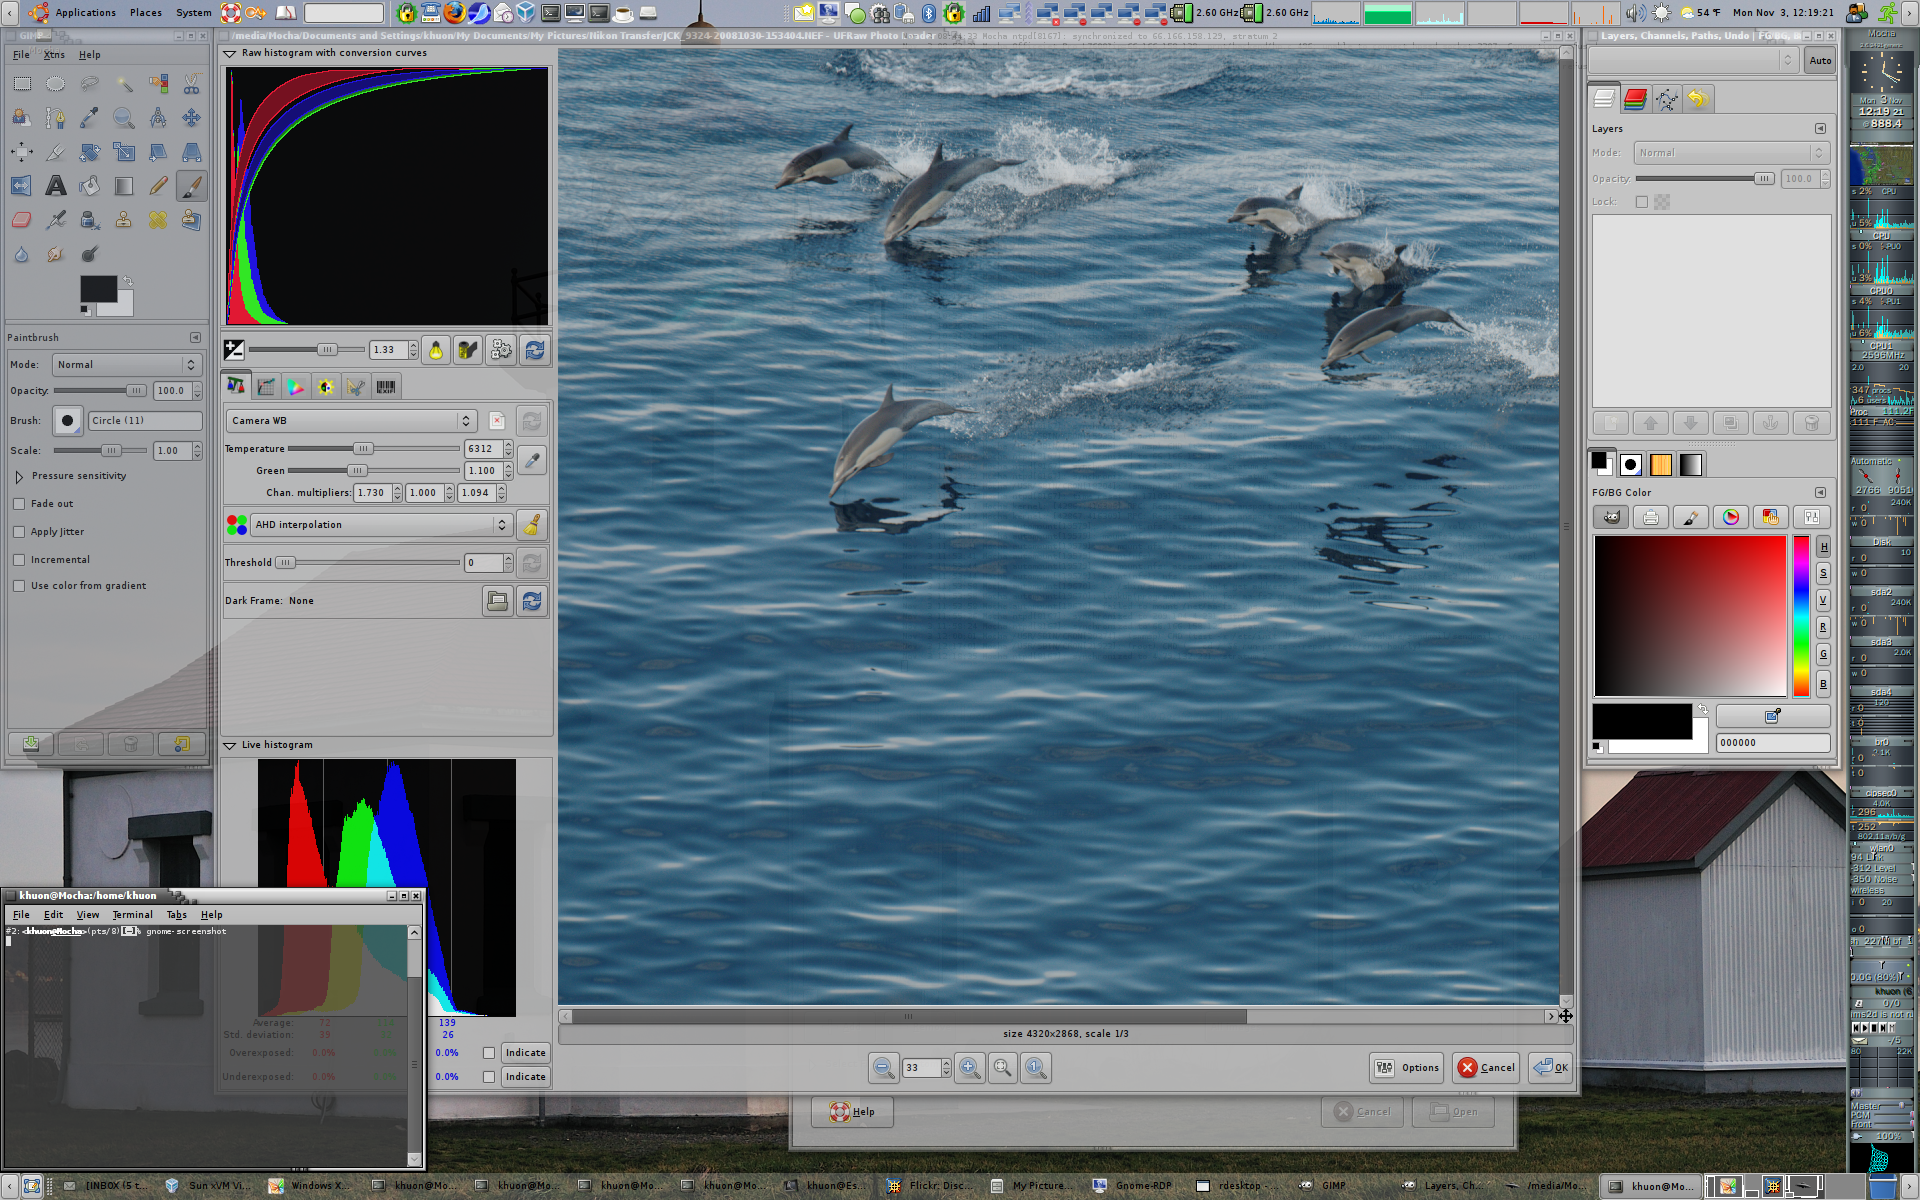Select the Clone stamp tool
The image size is (1920, 1200).
coord(124,220)
